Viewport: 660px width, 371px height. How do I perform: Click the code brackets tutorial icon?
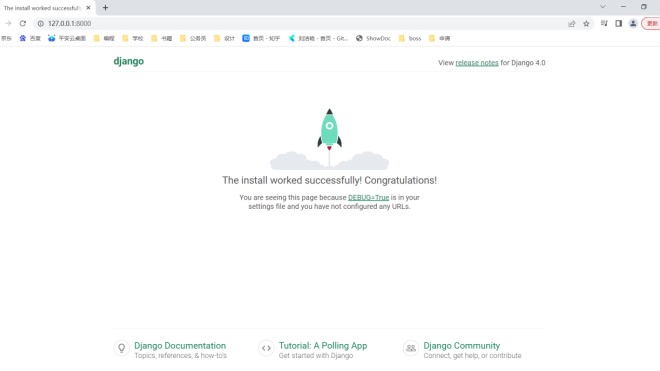click(266, 348)
